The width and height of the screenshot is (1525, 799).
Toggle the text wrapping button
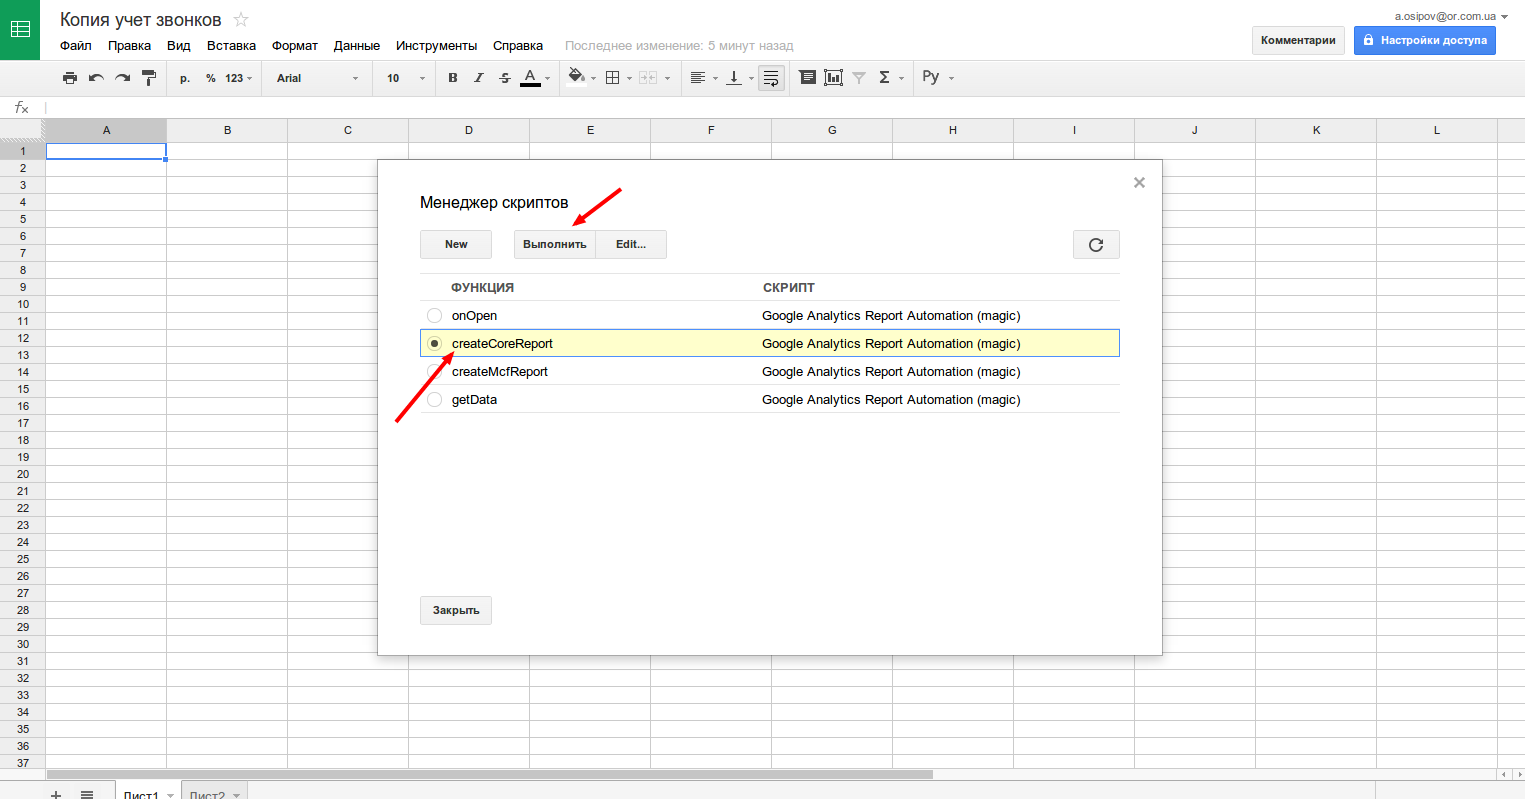click(x=771, y=78)
